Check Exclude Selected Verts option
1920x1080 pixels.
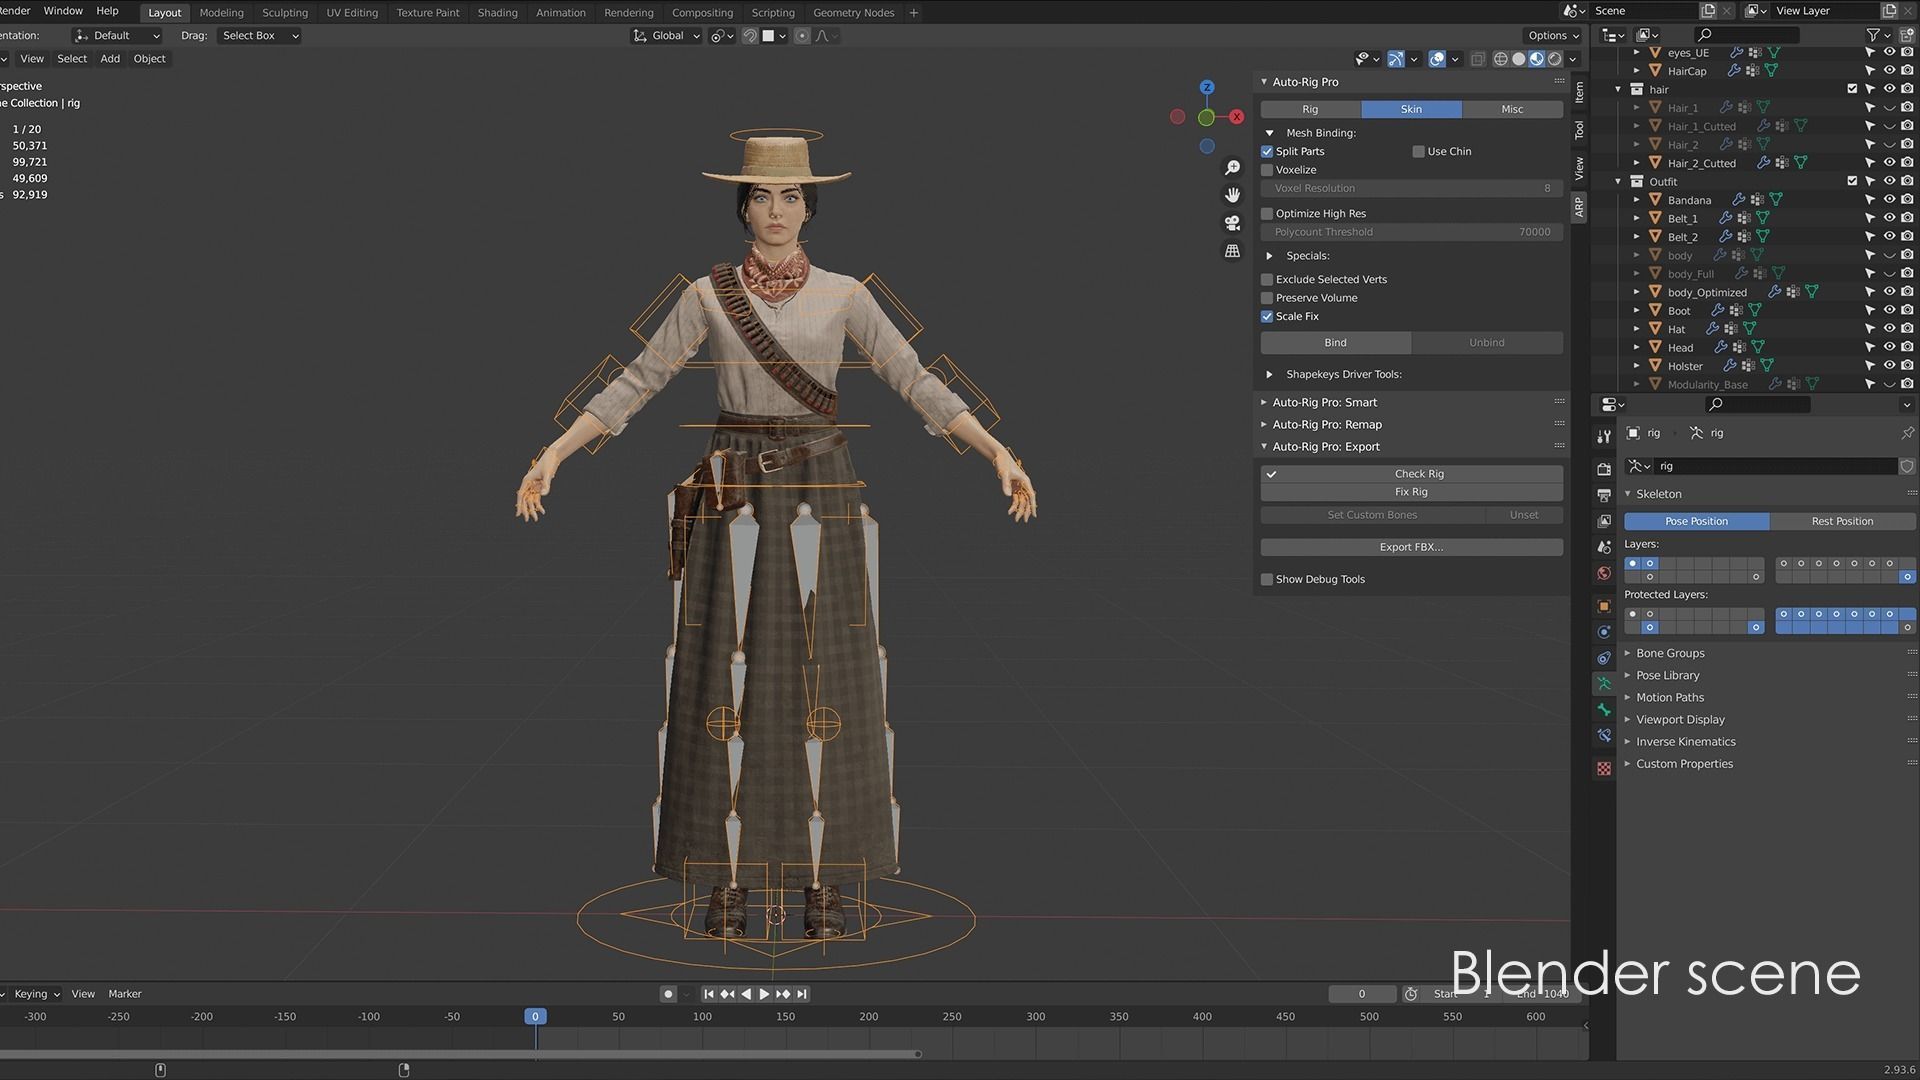point(1267,280)
